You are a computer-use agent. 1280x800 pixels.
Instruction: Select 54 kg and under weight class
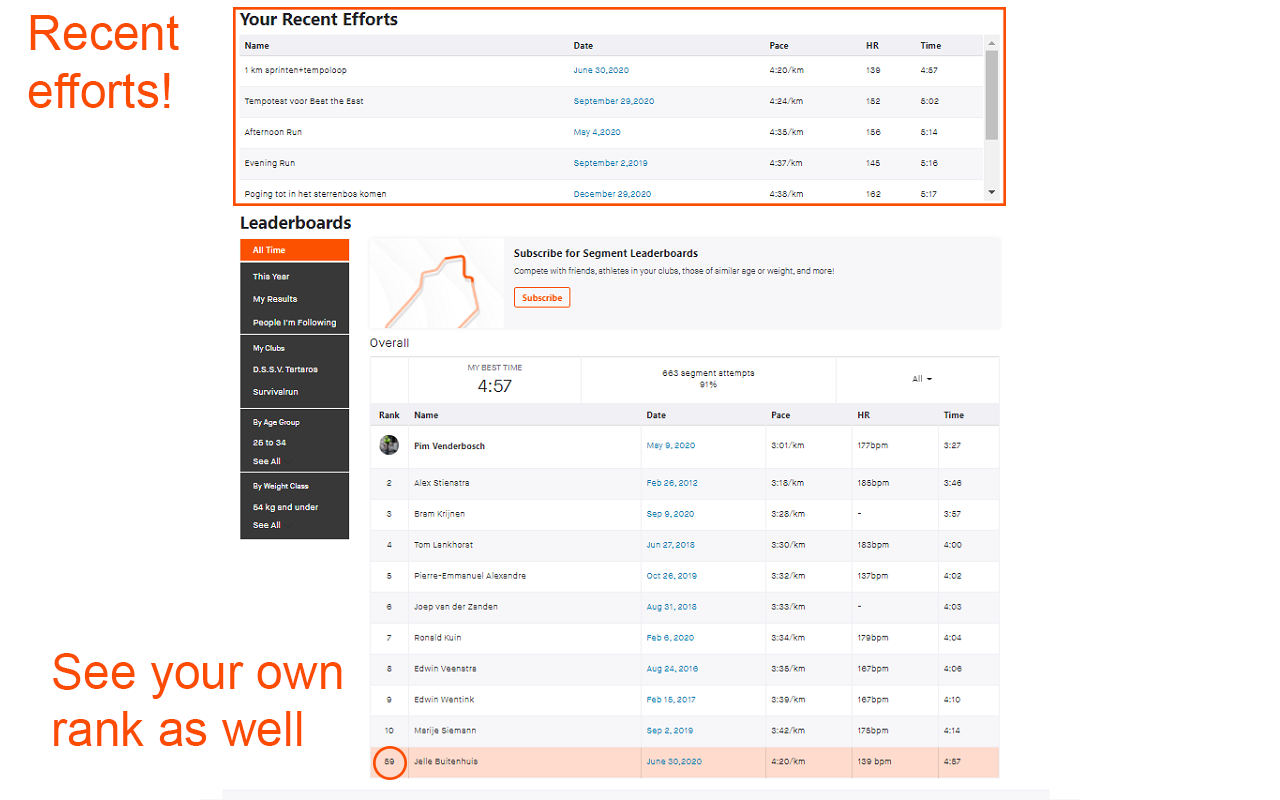(285, 507)
